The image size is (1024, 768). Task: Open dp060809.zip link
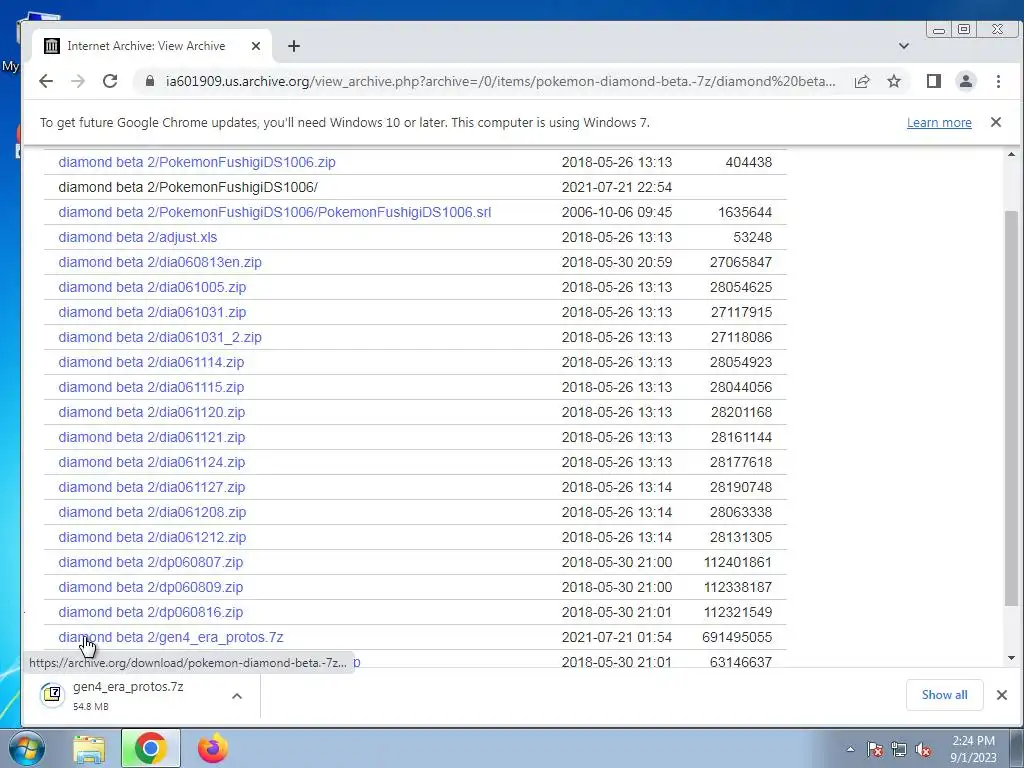click(x=151, y=587)
